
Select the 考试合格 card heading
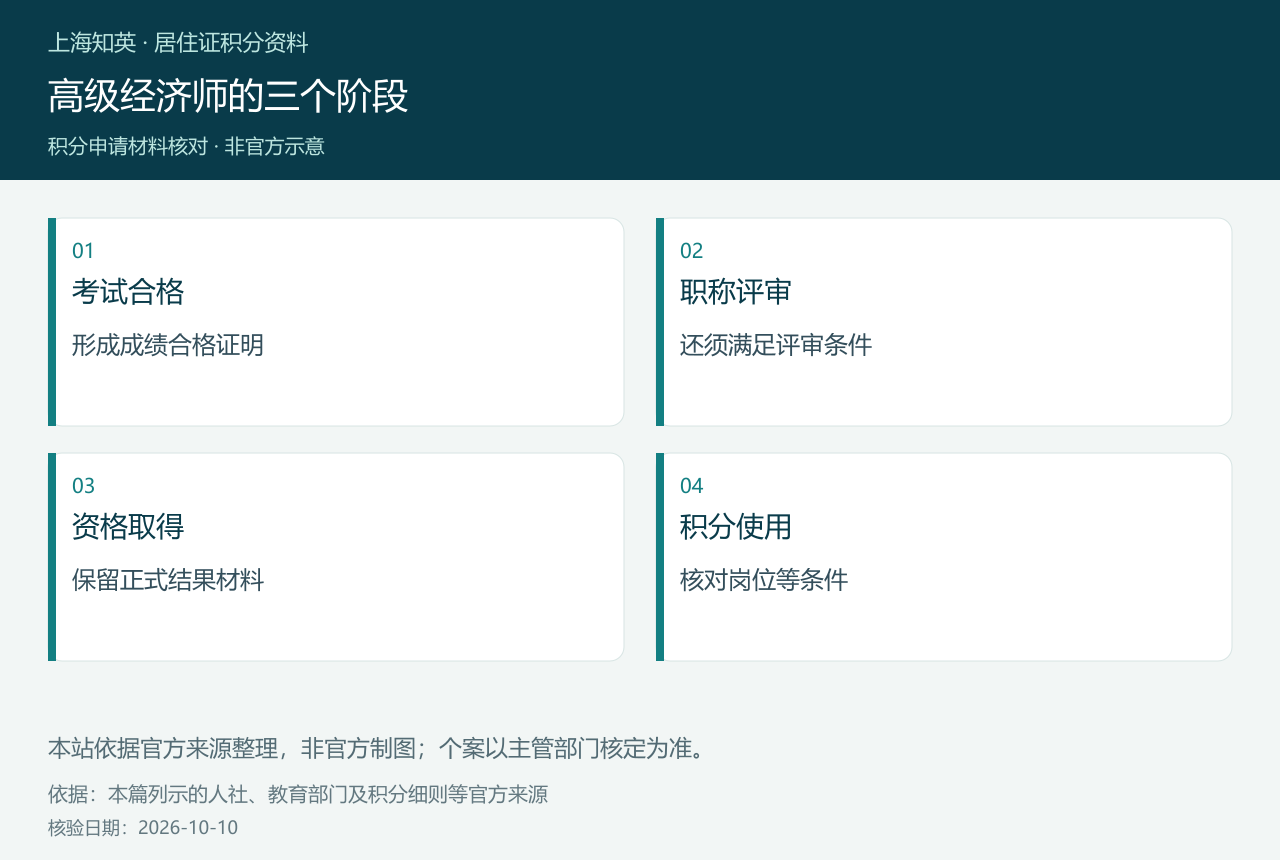click(x=128, y=292)
